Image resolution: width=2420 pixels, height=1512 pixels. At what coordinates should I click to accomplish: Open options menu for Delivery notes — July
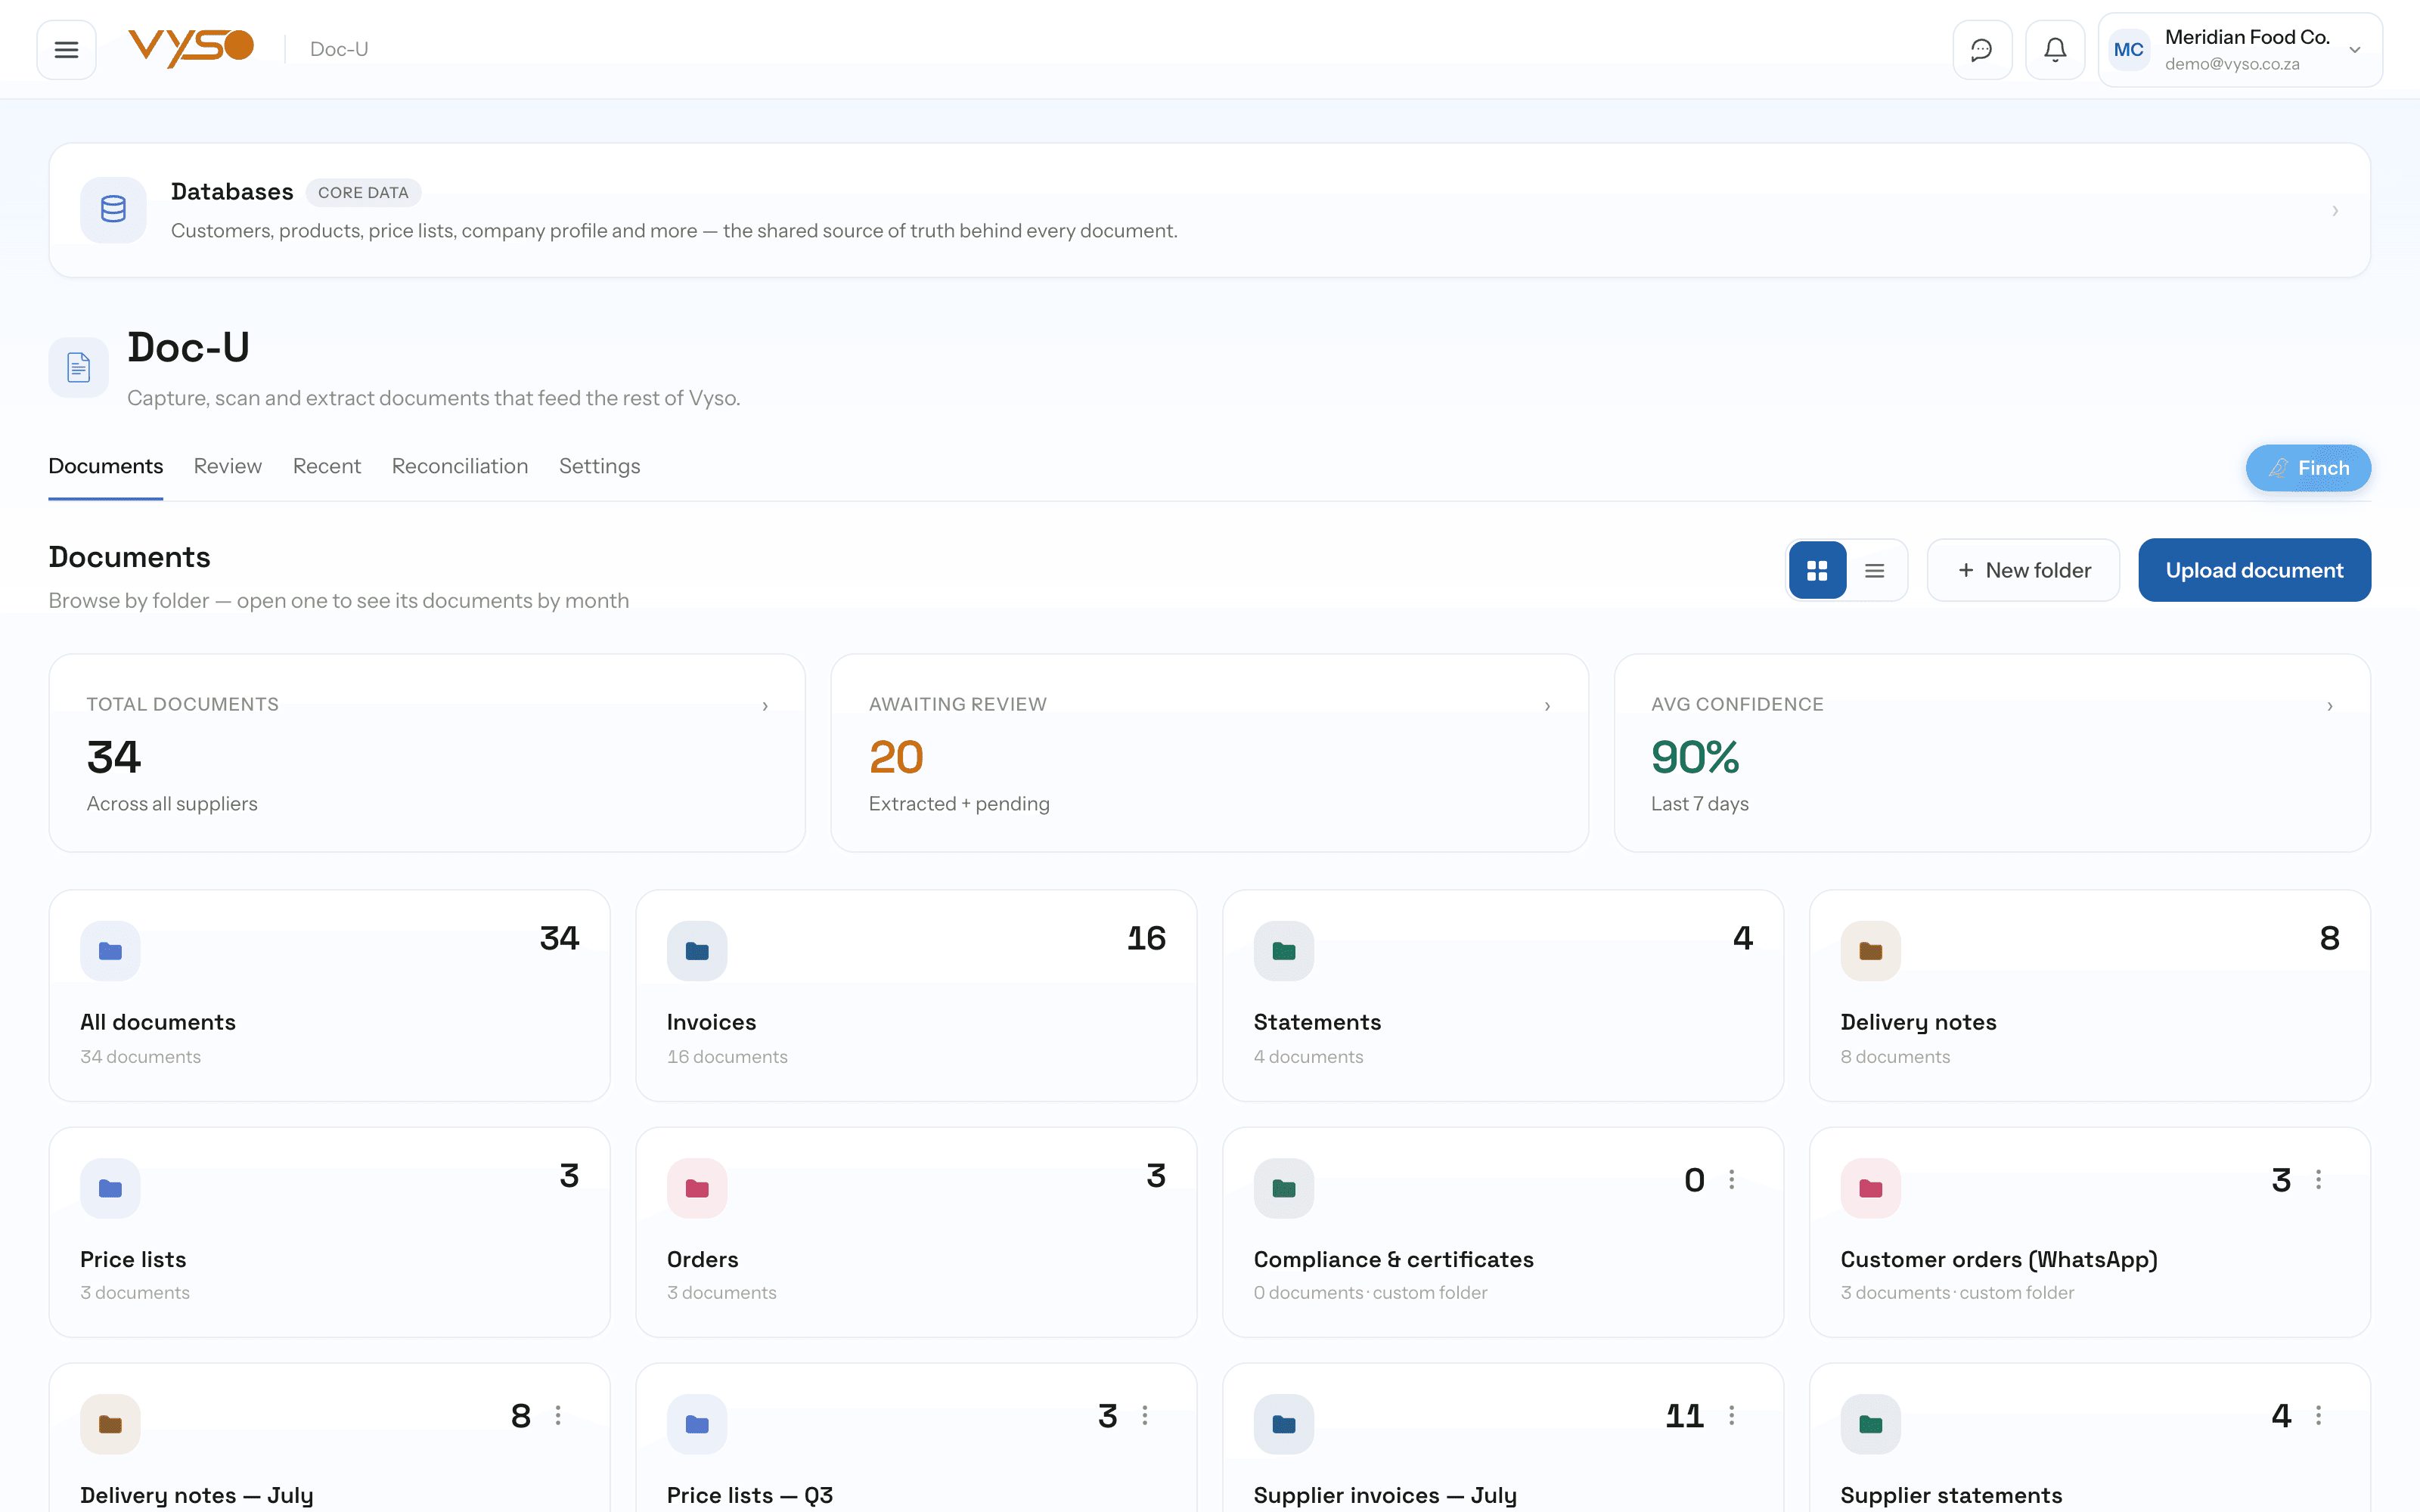click(x=558, y=1415)
